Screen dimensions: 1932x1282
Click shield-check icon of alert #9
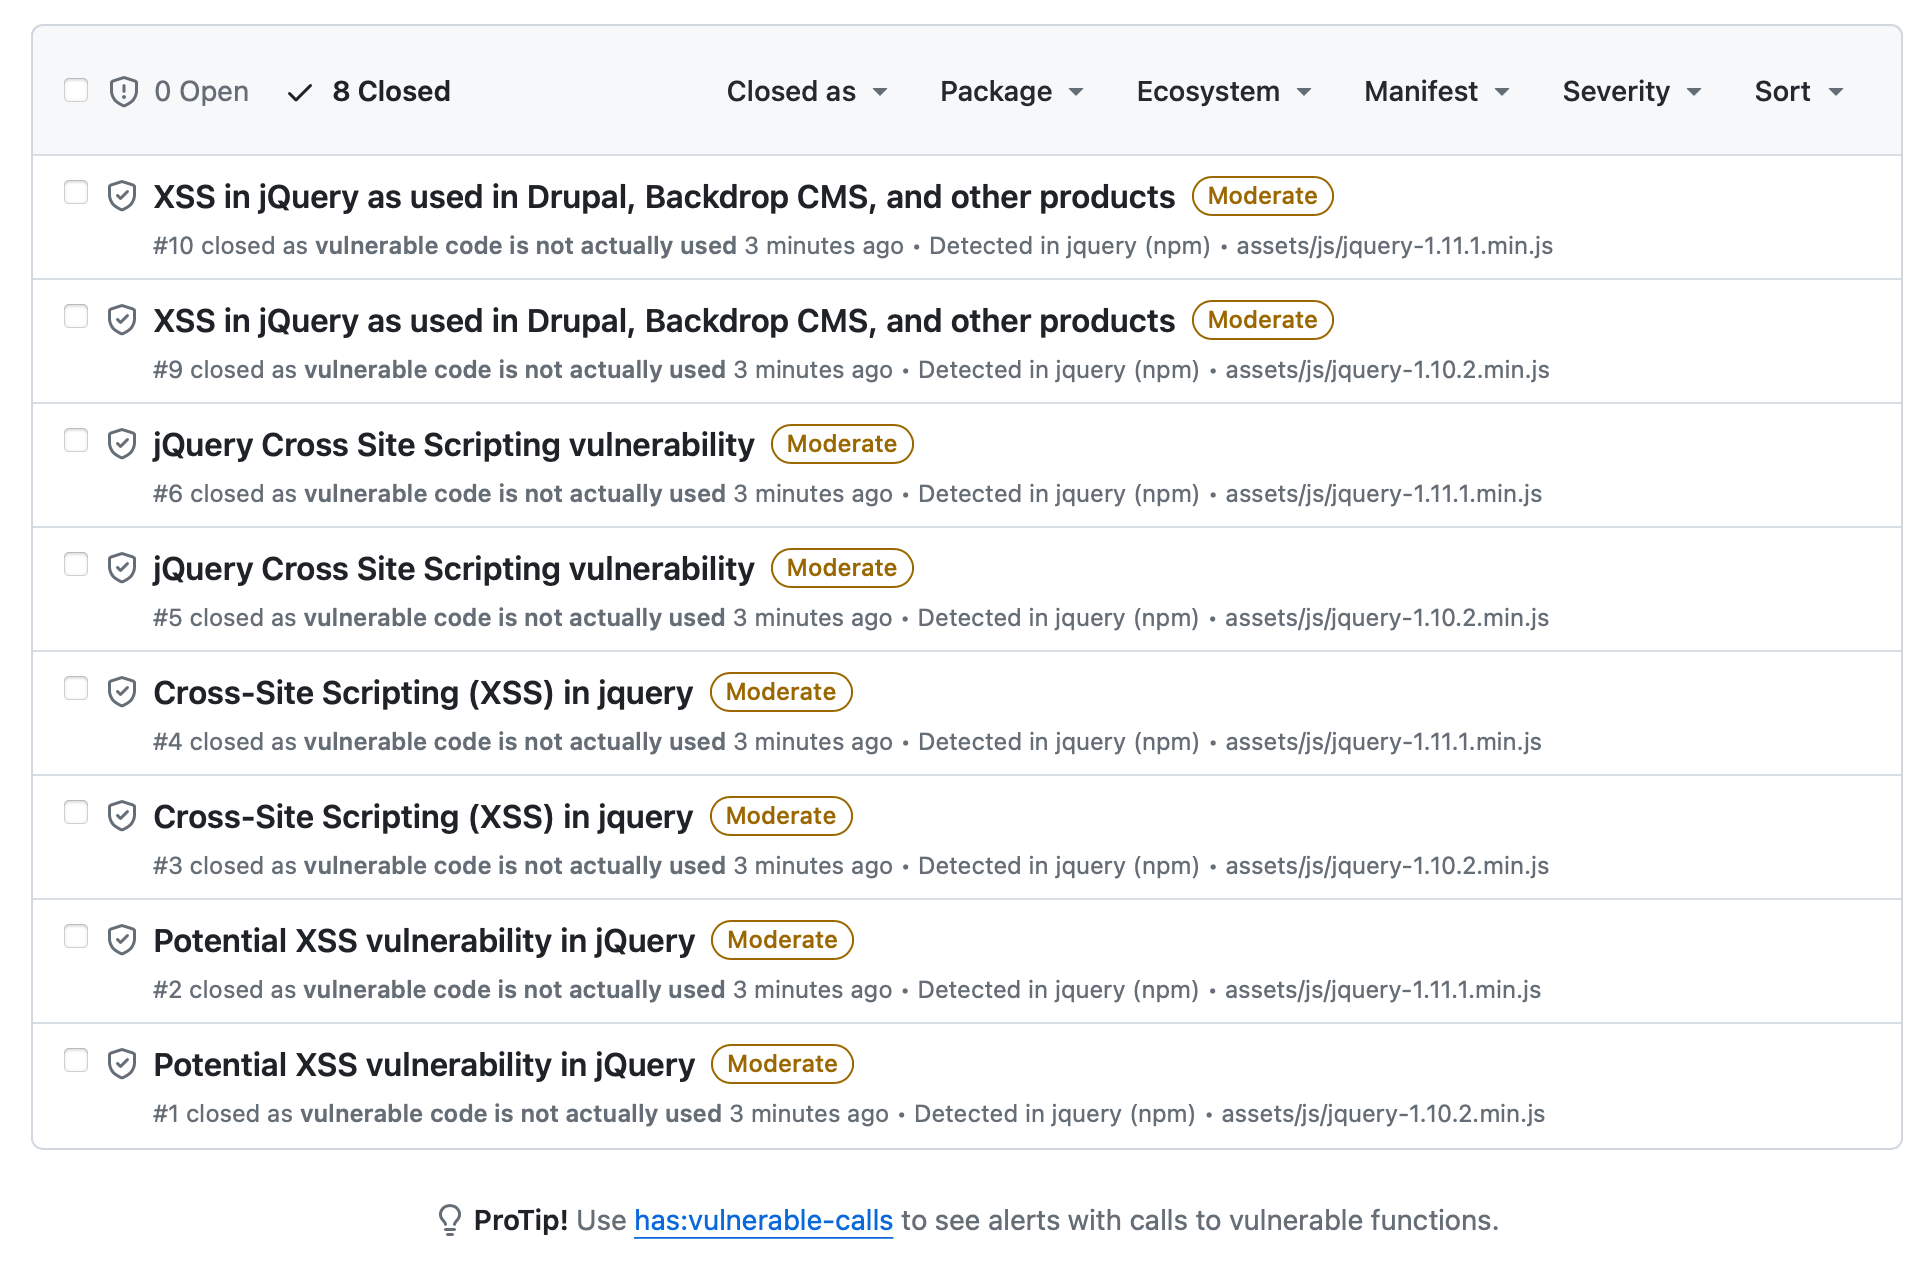122,320
